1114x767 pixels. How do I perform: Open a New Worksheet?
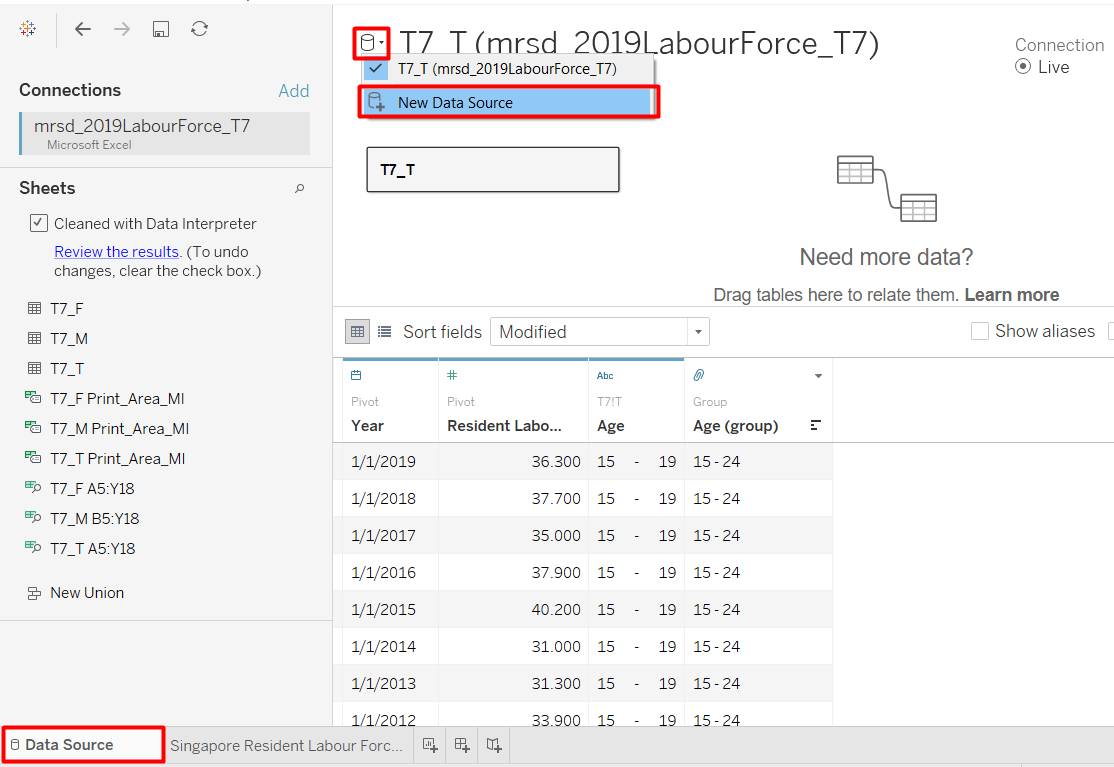(429, 744)
